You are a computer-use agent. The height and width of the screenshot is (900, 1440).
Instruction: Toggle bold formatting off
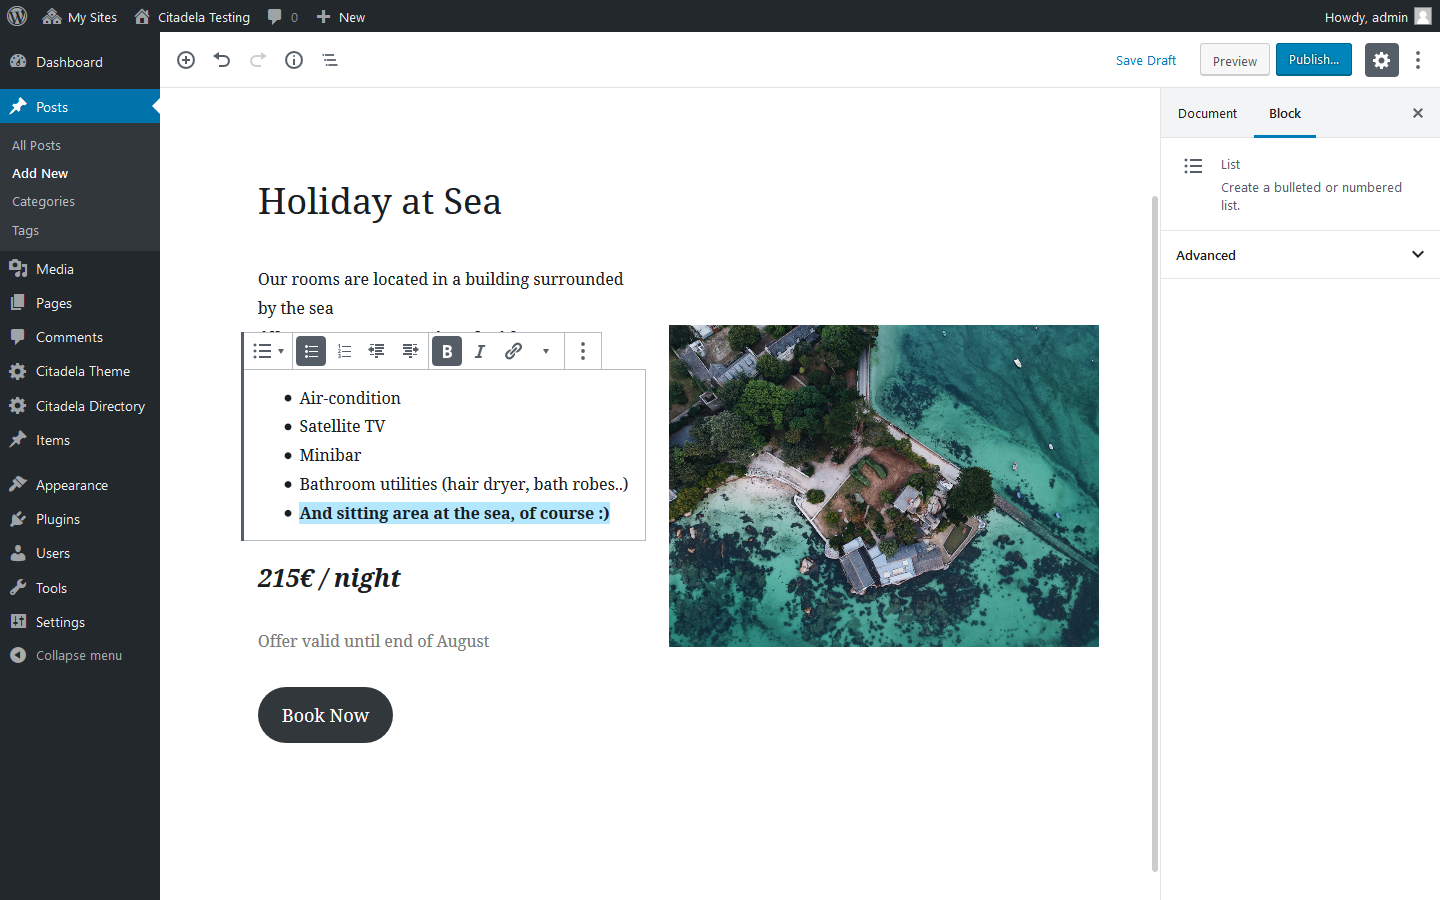coord(447,351)
